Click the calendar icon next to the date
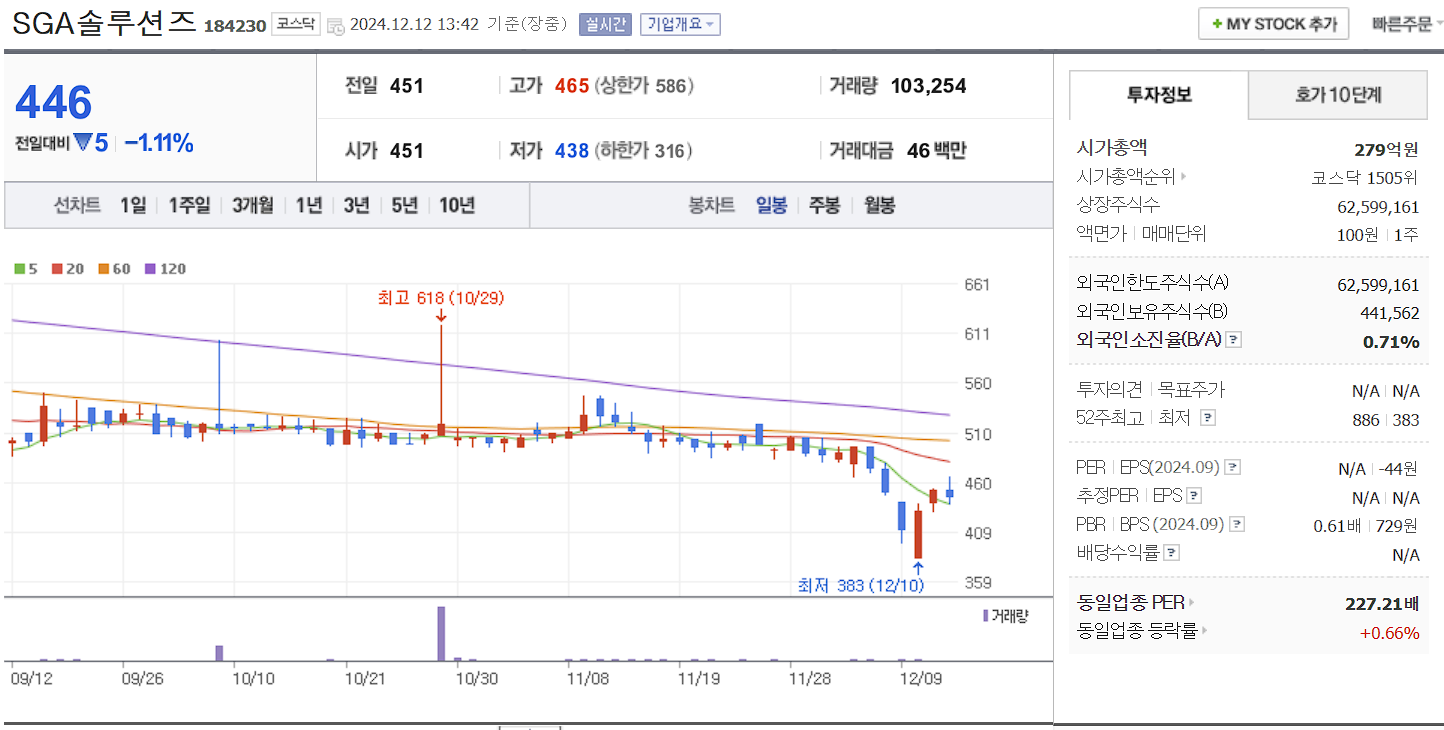The height and width of the screenshot is (730, 1444). (x=335, y=23)
